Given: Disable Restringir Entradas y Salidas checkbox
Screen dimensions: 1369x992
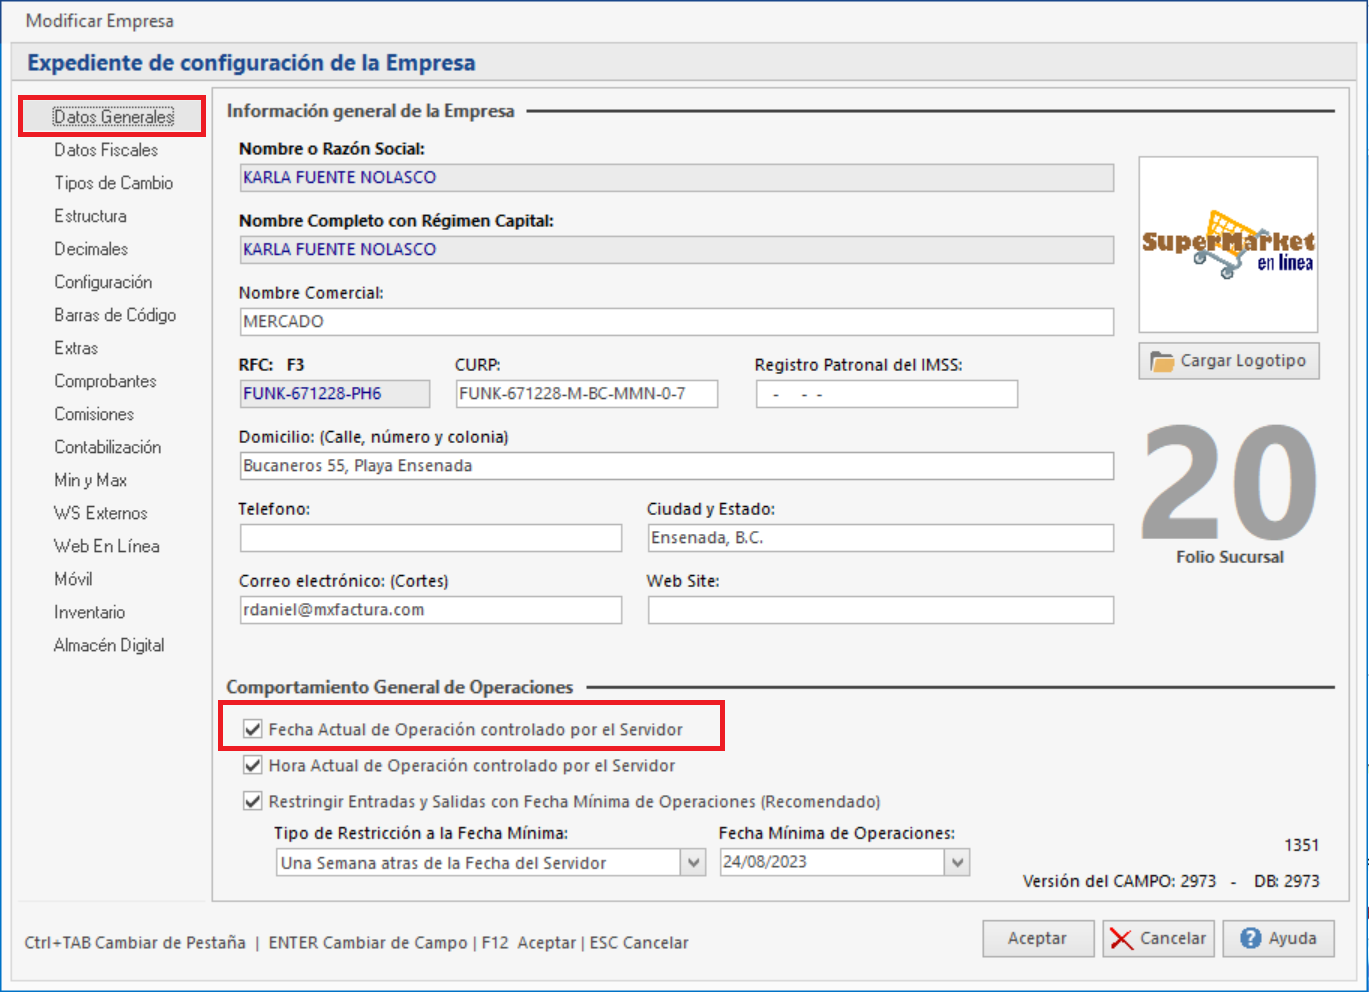Looking at the screenshot, I should (253, 801).
